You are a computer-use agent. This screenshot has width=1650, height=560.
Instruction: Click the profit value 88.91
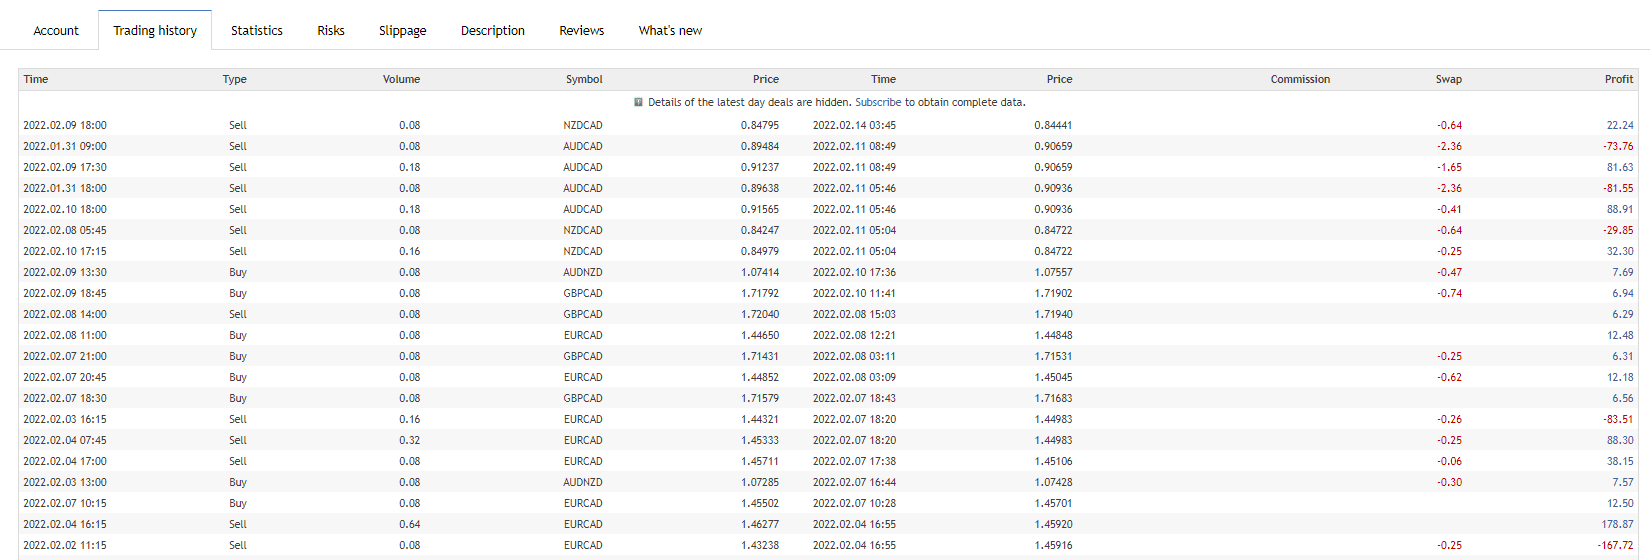(1620, 209)
